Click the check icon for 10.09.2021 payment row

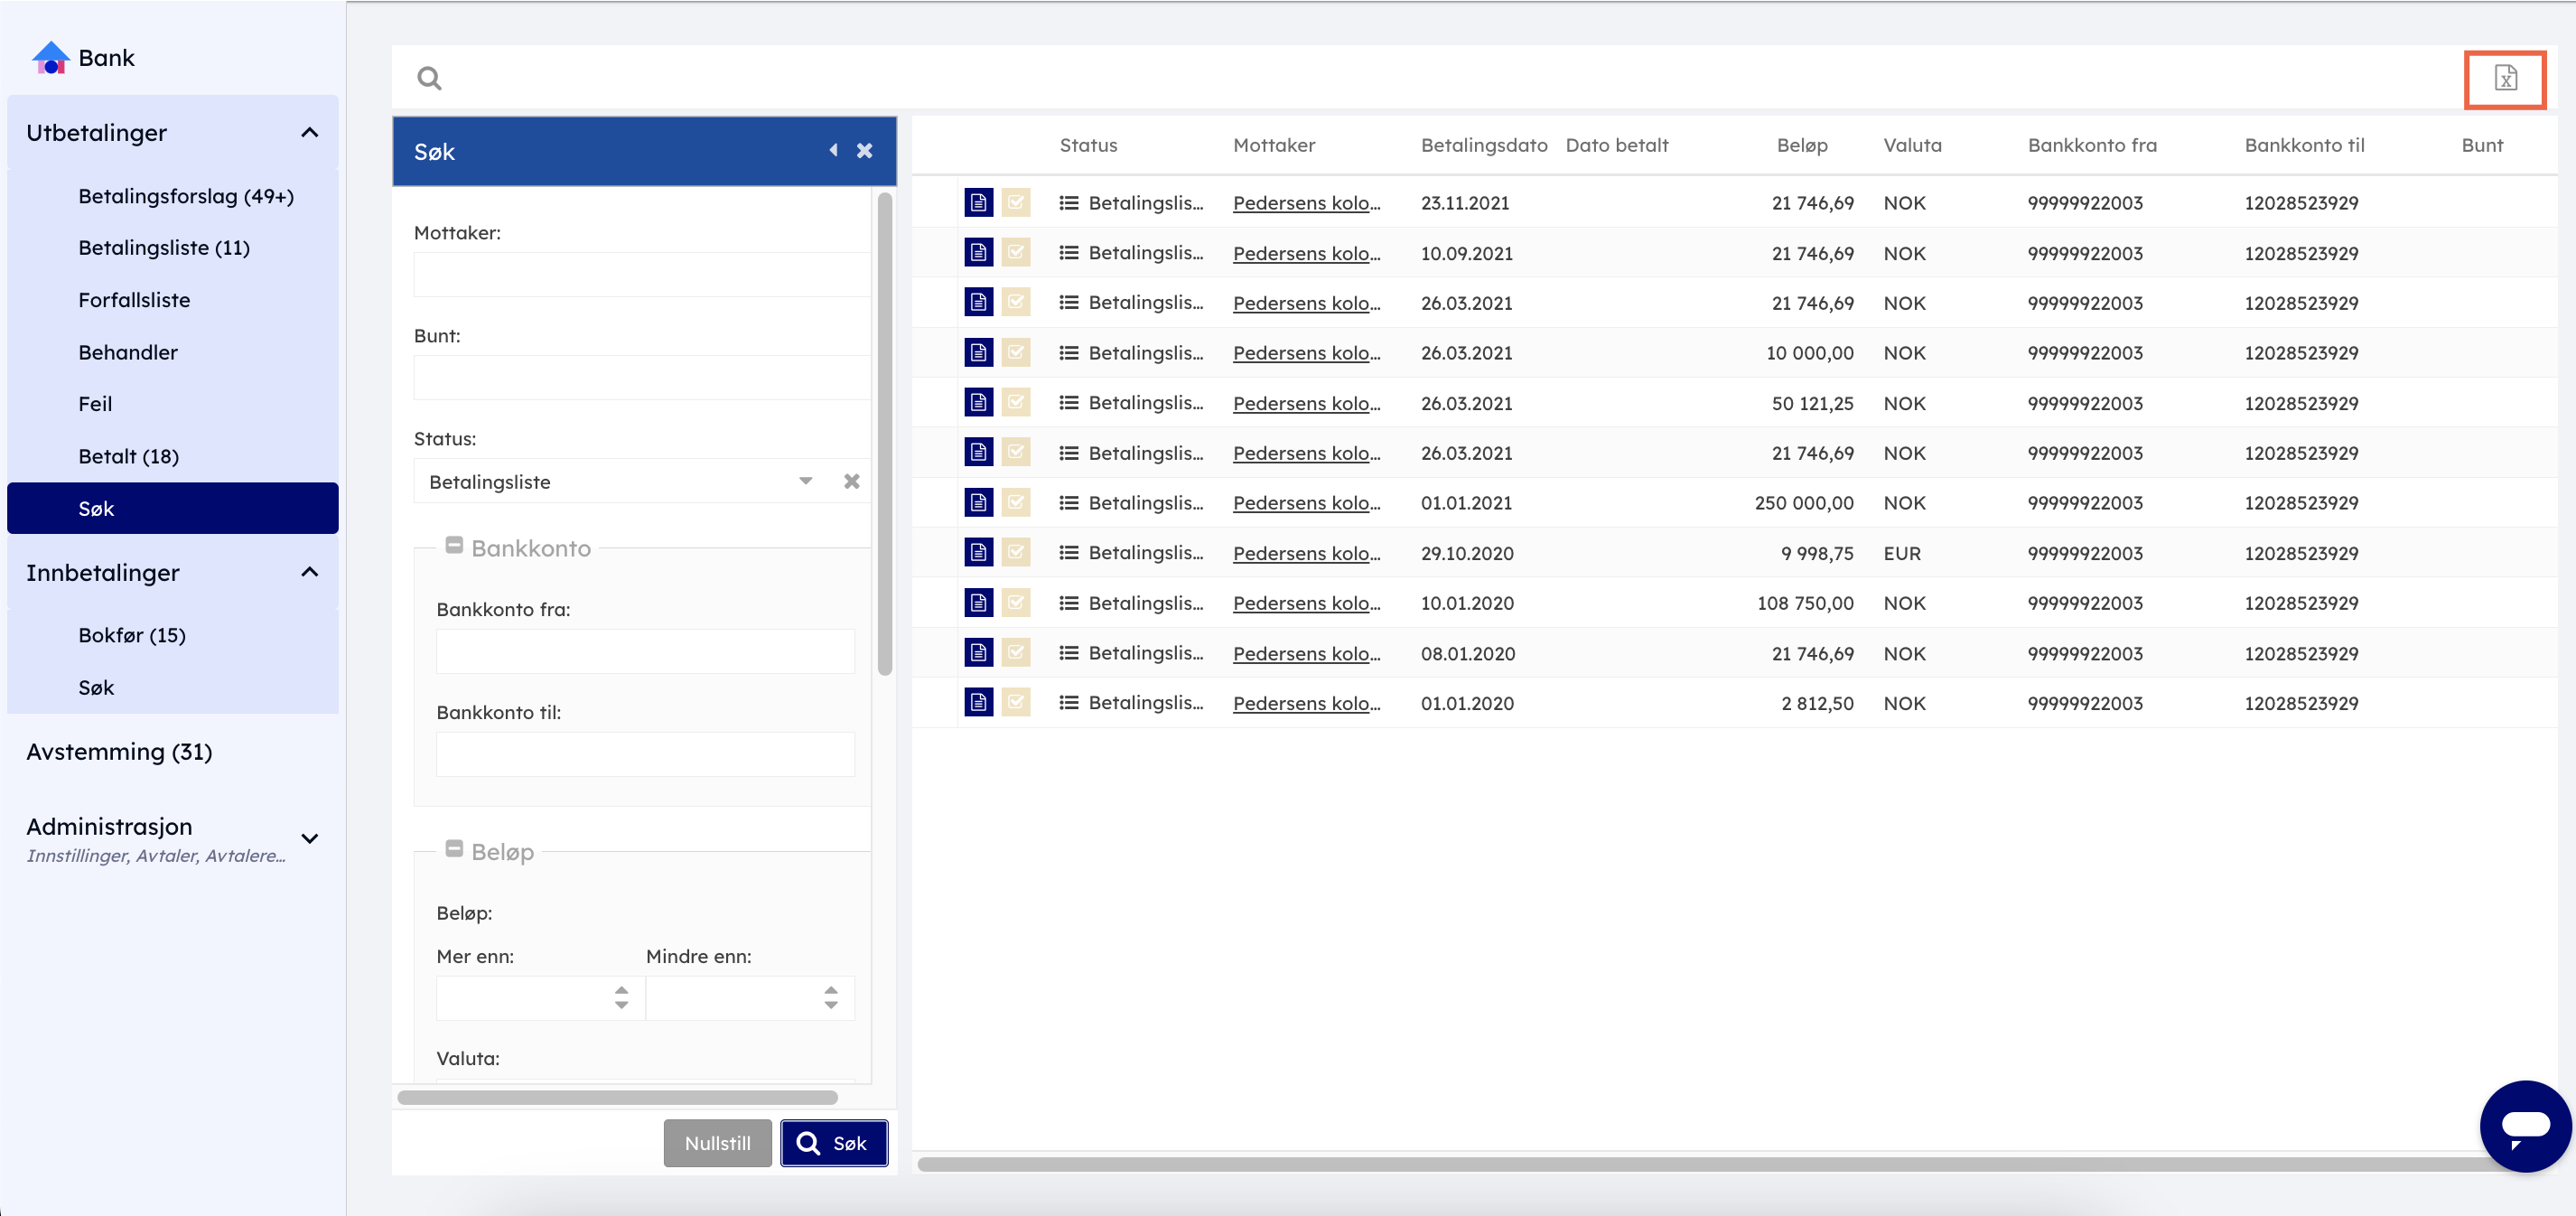click(x=1015, y=253)
